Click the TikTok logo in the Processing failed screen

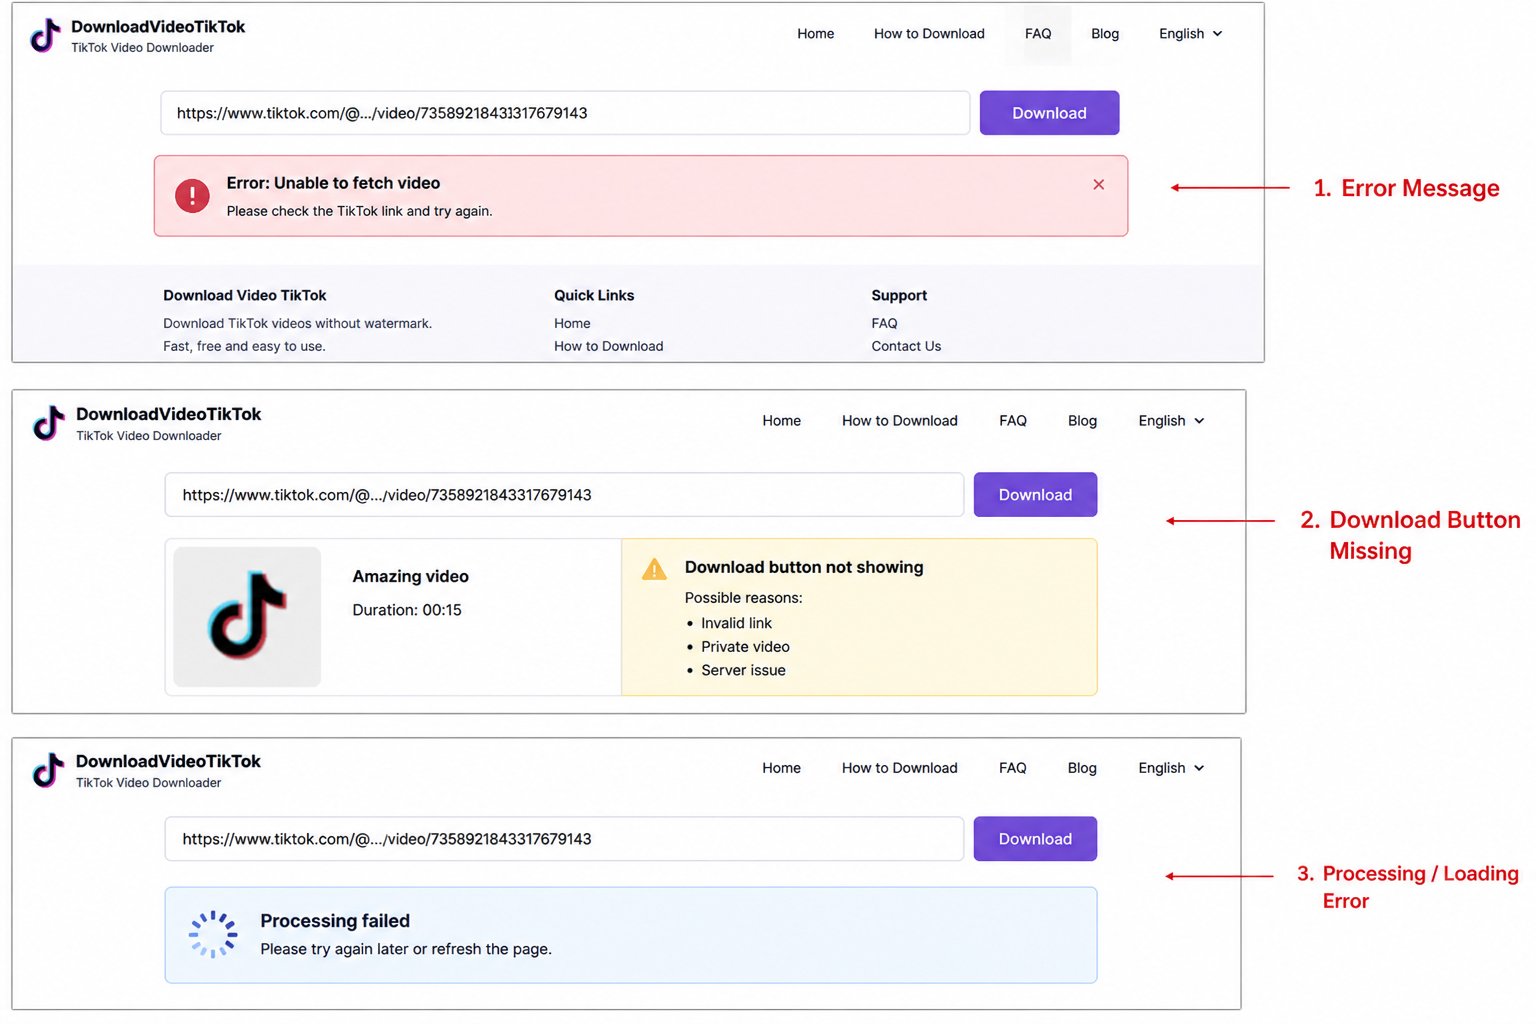pos(49,770)
